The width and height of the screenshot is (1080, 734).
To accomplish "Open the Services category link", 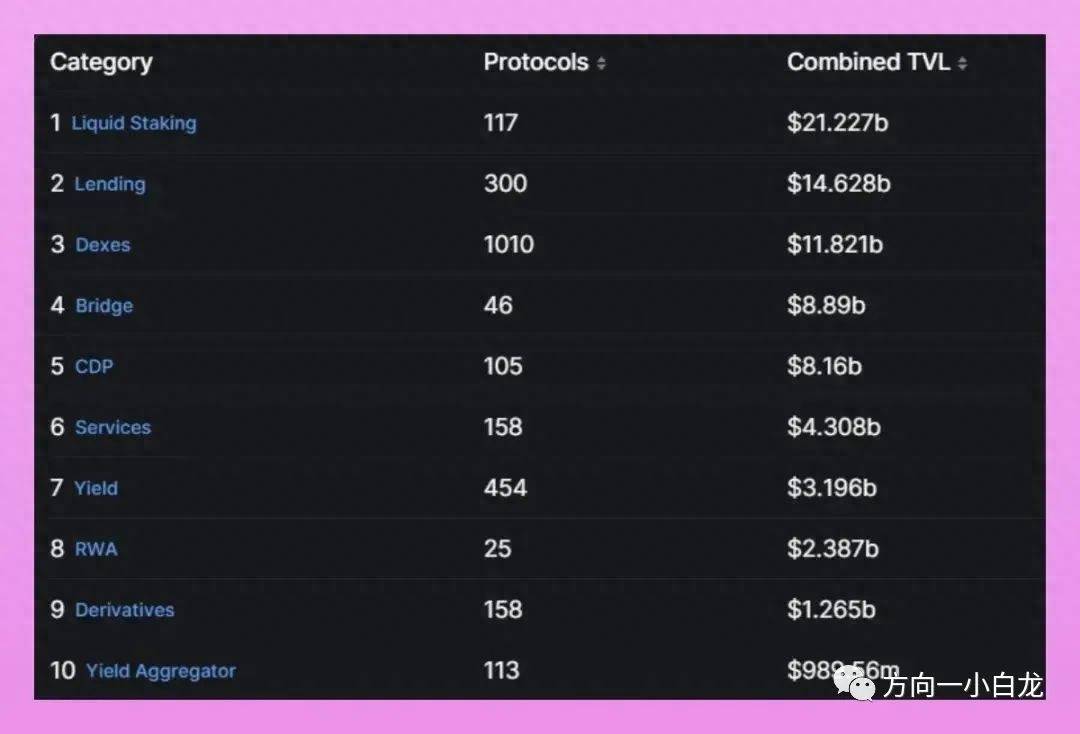I will pos(113,428).
